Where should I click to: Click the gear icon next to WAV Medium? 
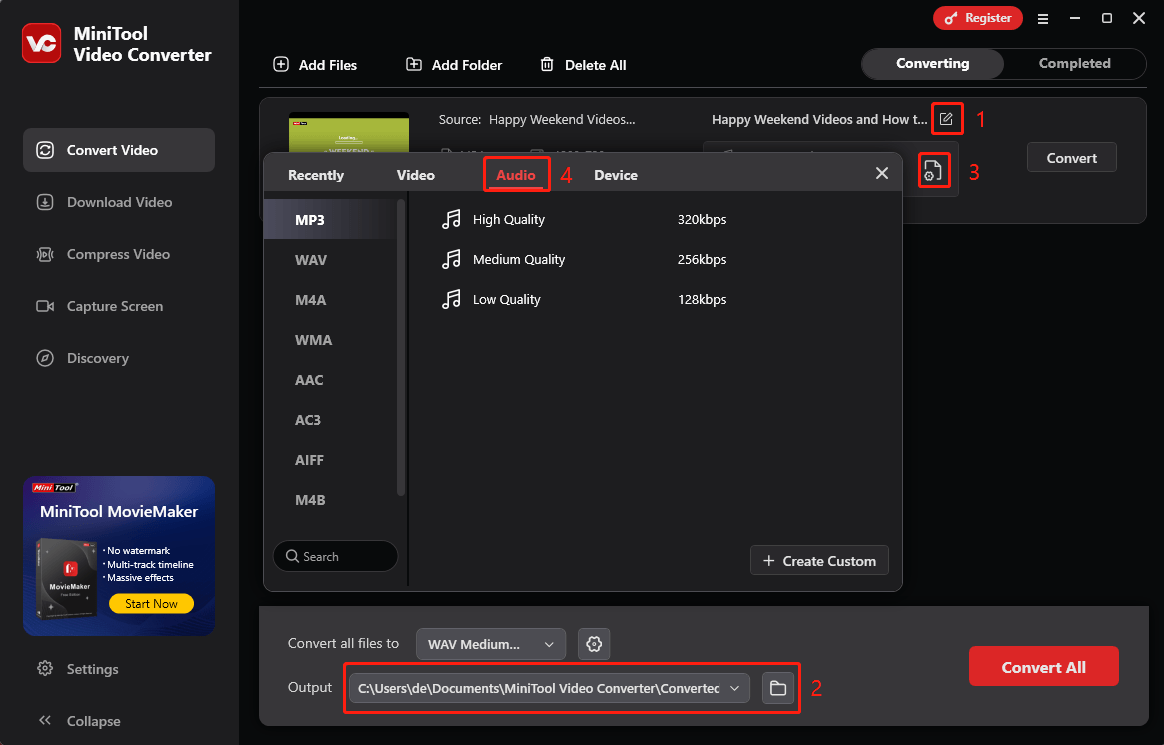(594, 644)
